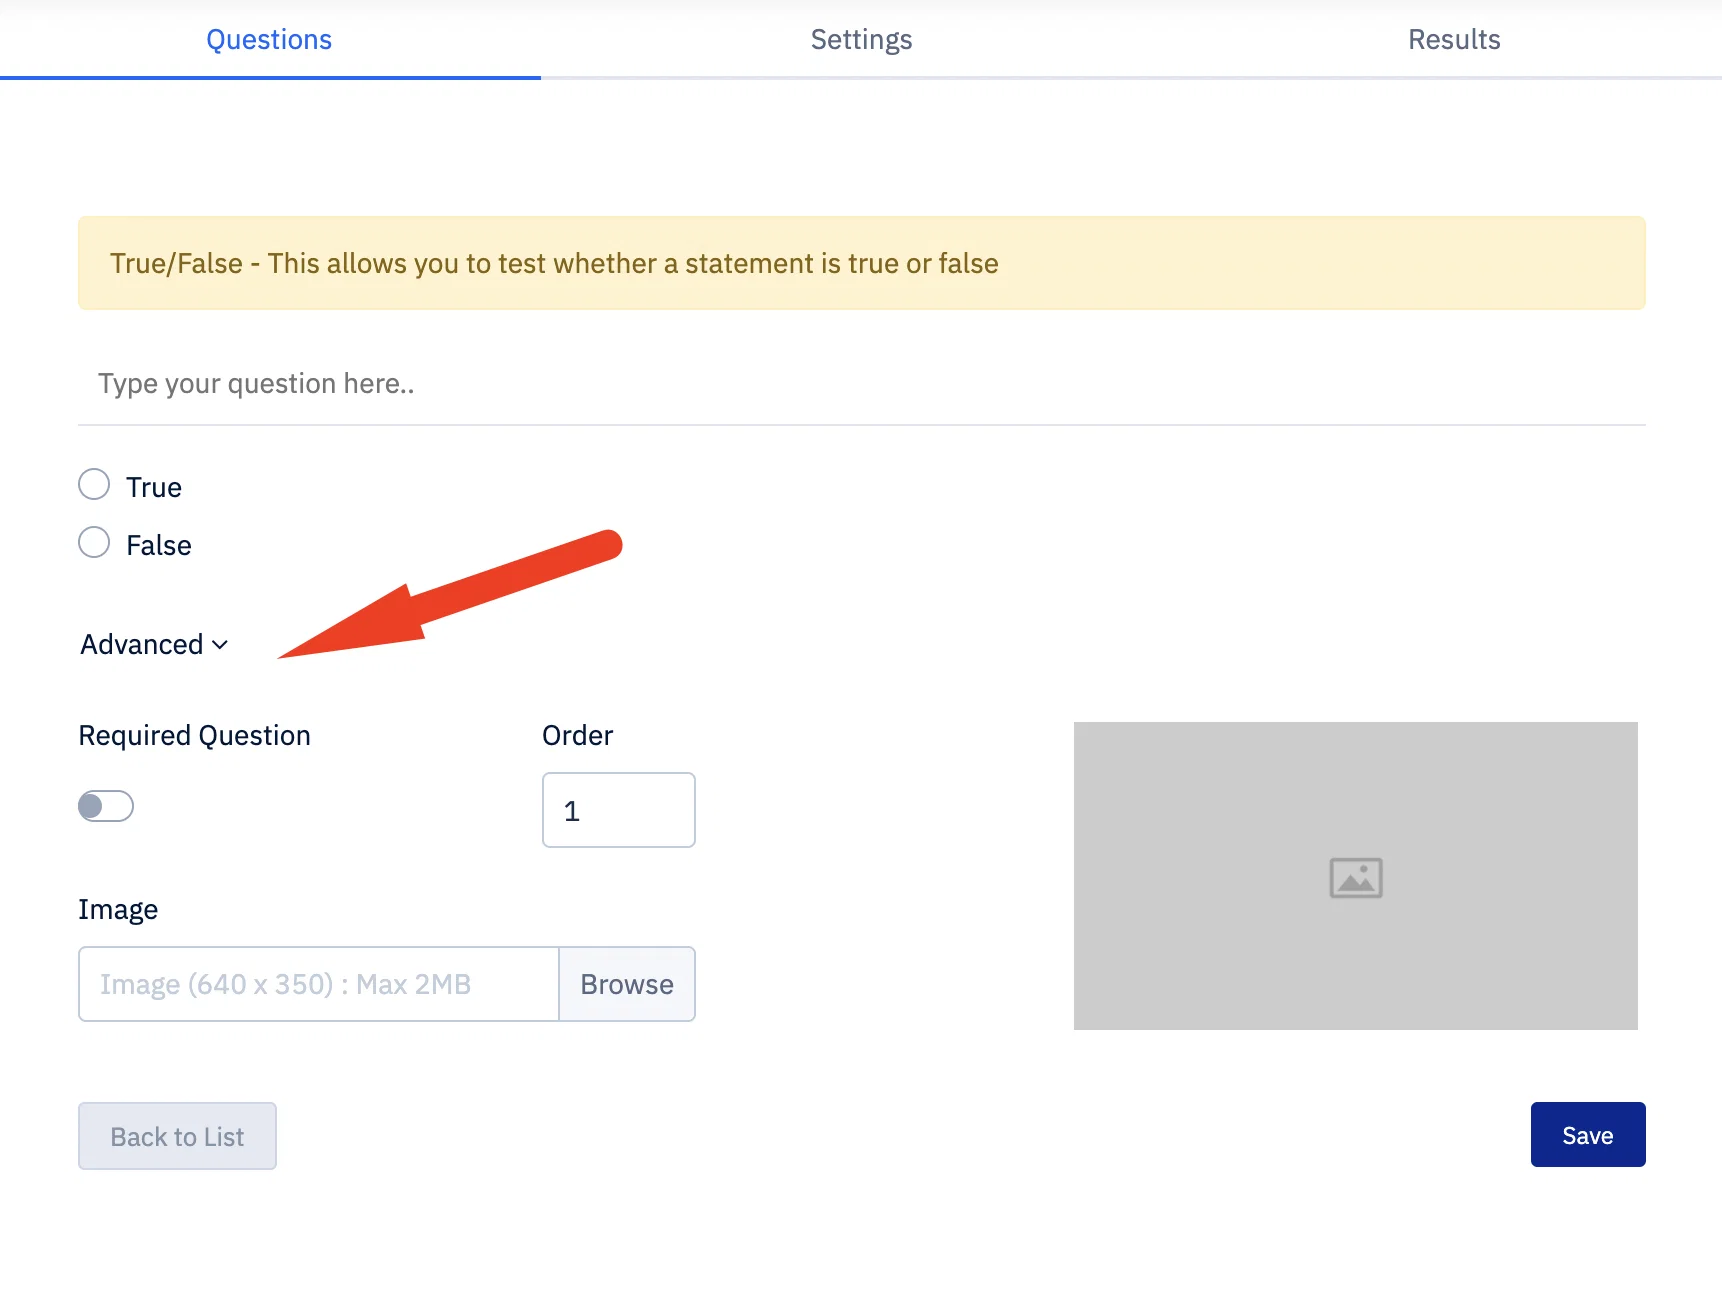This screenshot has width=1722, height=1298.
Task: Open the Questions tab
Action: 269,40
